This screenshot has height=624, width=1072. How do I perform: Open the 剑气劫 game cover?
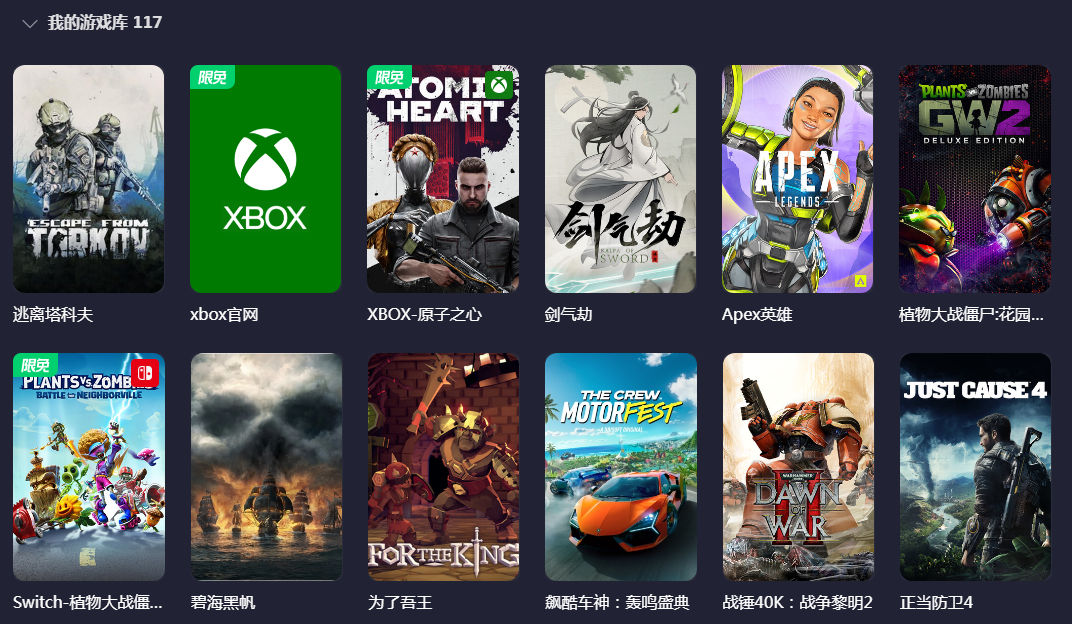coord(620,179)
